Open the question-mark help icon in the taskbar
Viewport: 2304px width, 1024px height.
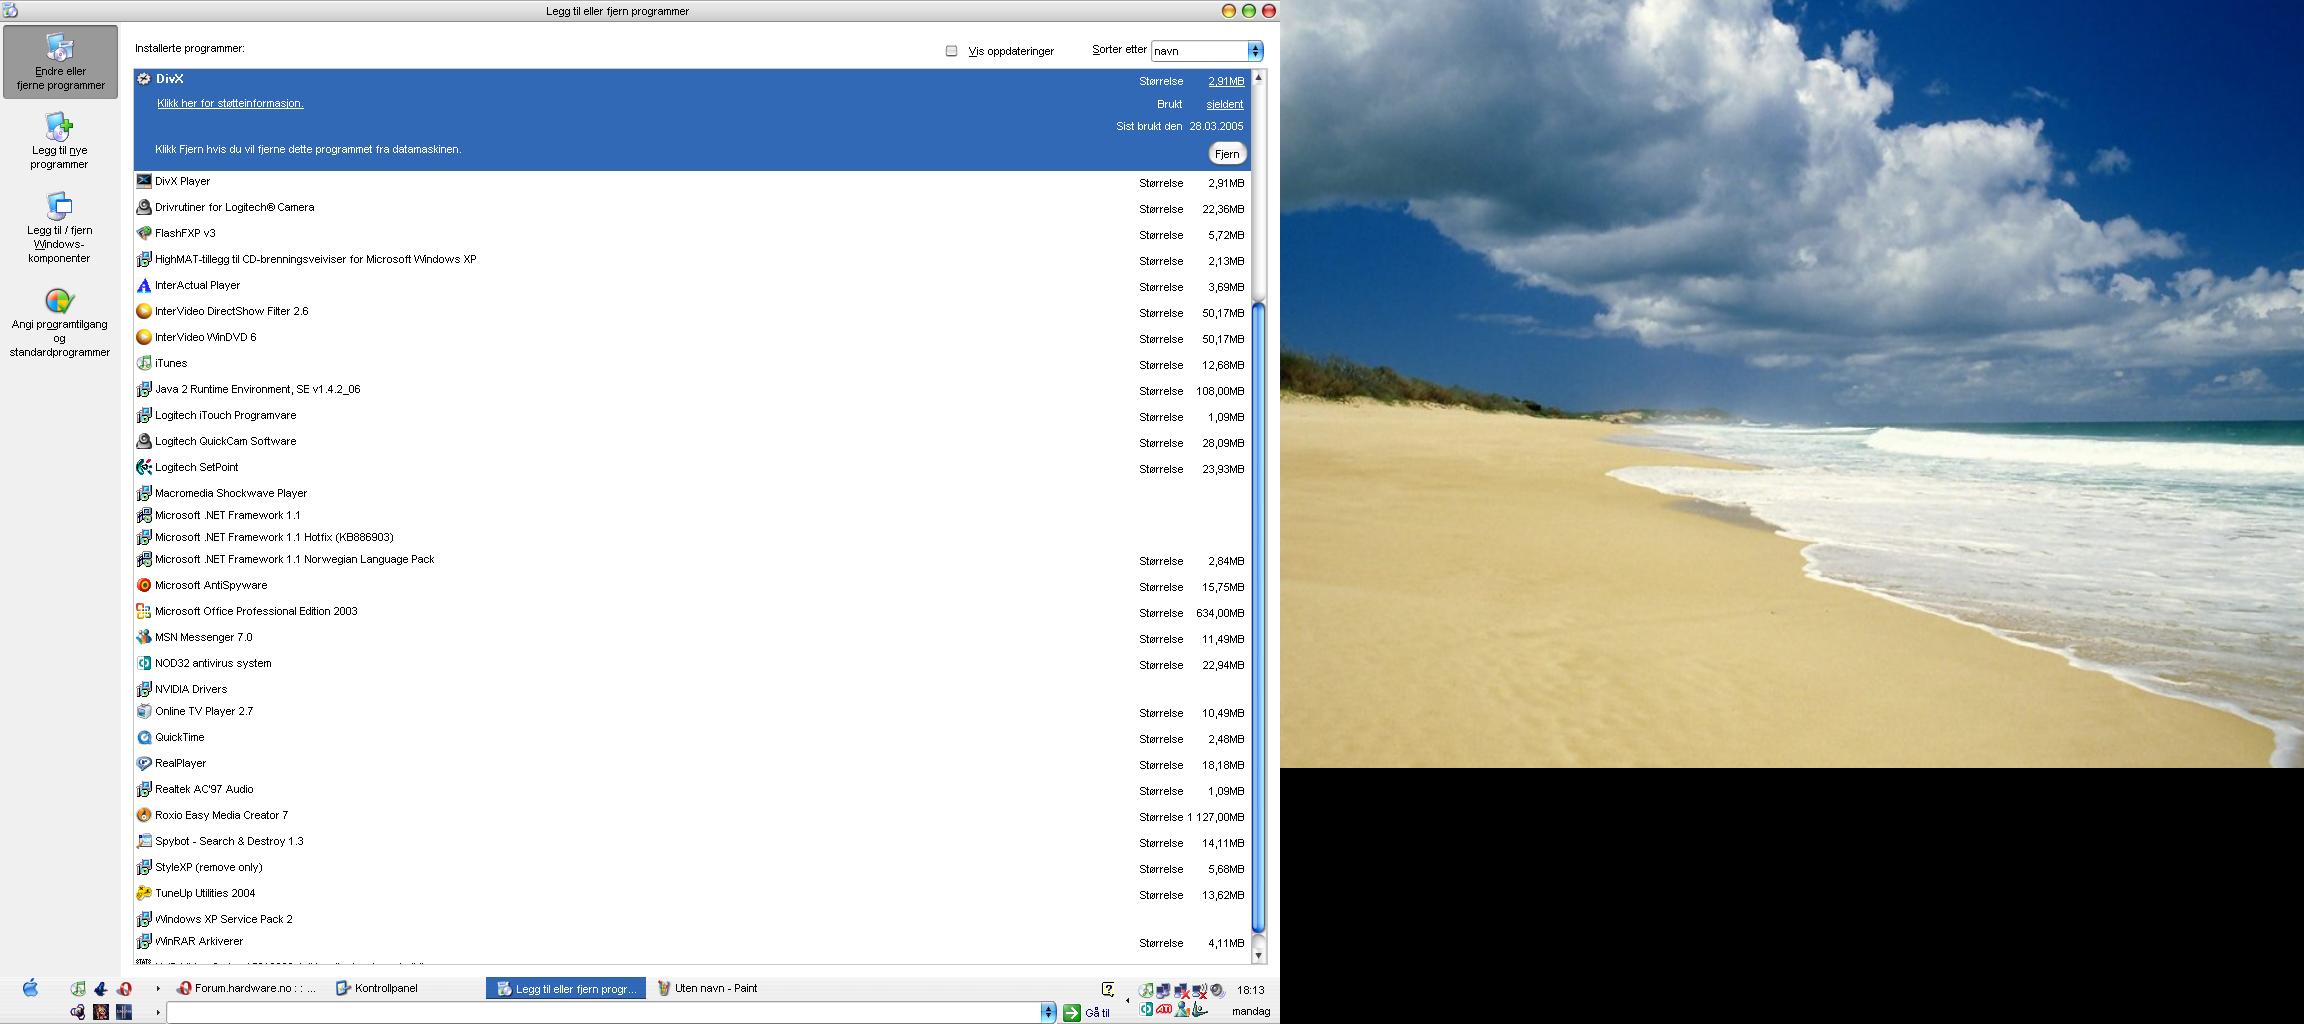click(1108, 989)
